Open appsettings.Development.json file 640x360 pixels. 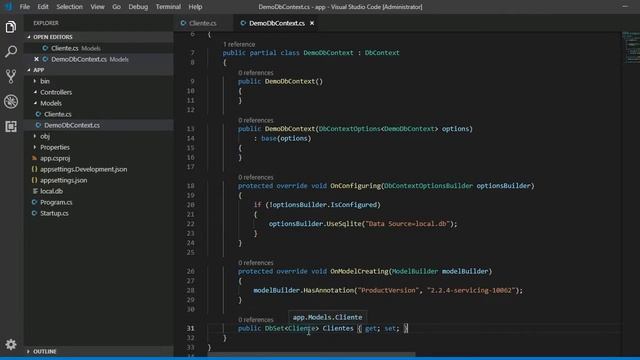click(99, 169)
